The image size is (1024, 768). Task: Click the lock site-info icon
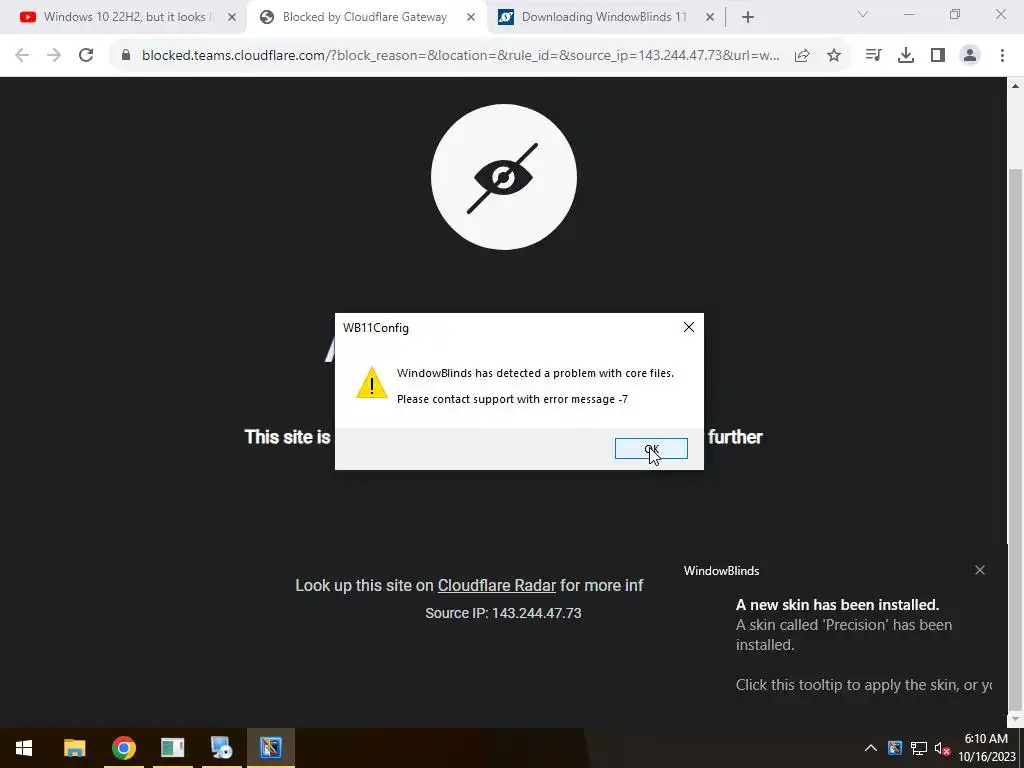point(126,56)
